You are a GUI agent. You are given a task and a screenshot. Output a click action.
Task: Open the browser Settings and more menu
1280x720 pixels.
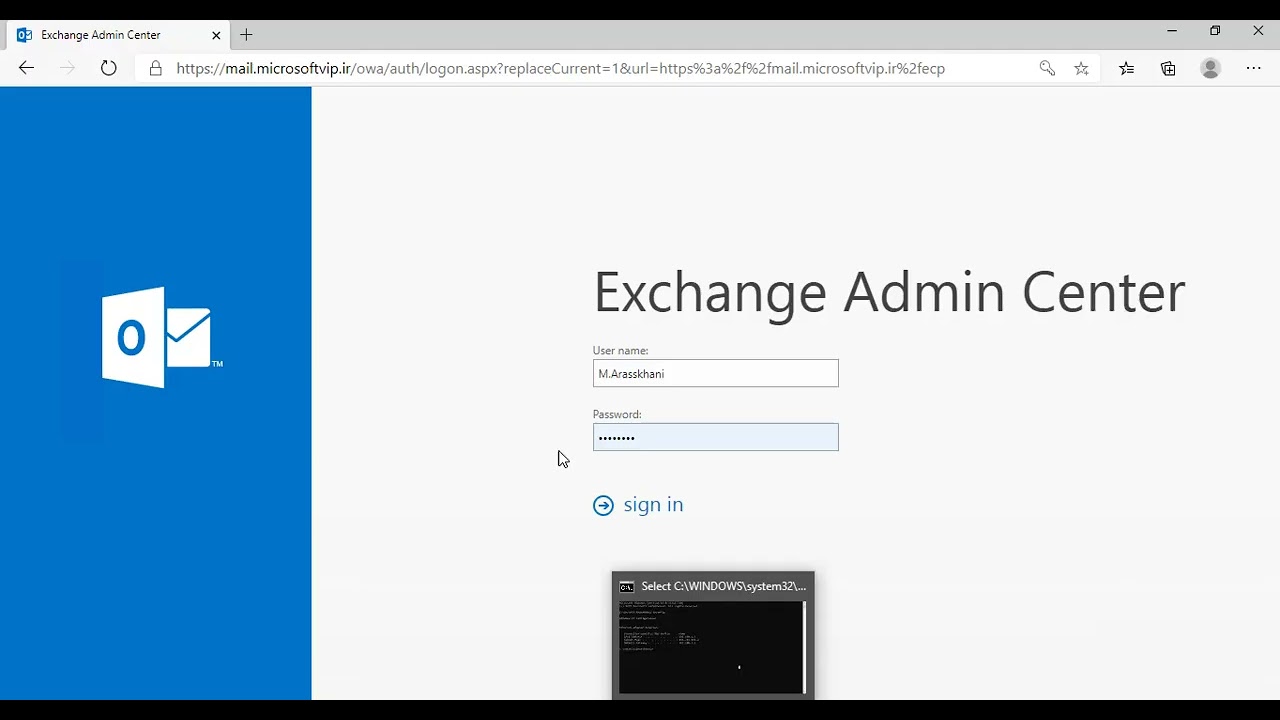pyautogui.click(x=1254, y=68)
